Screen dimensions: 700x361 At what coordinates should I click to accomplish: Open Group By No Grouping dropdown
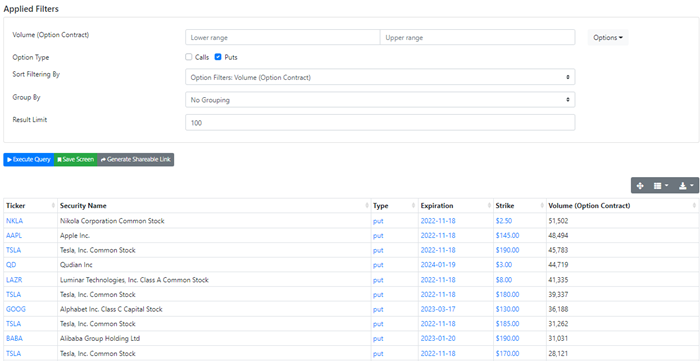(x=380, y=100)
